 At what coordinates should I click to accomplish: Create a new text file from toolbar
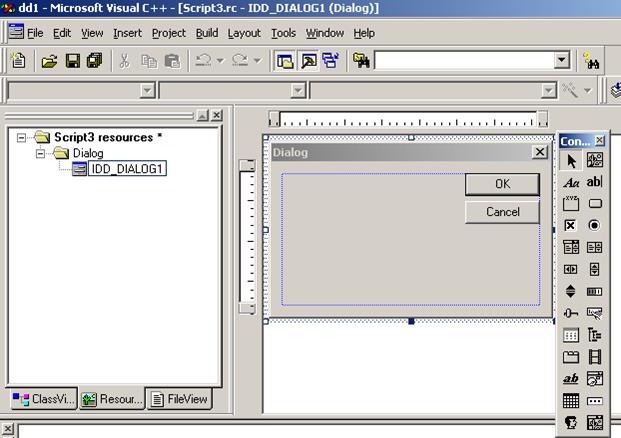click(x=18, y=61)
